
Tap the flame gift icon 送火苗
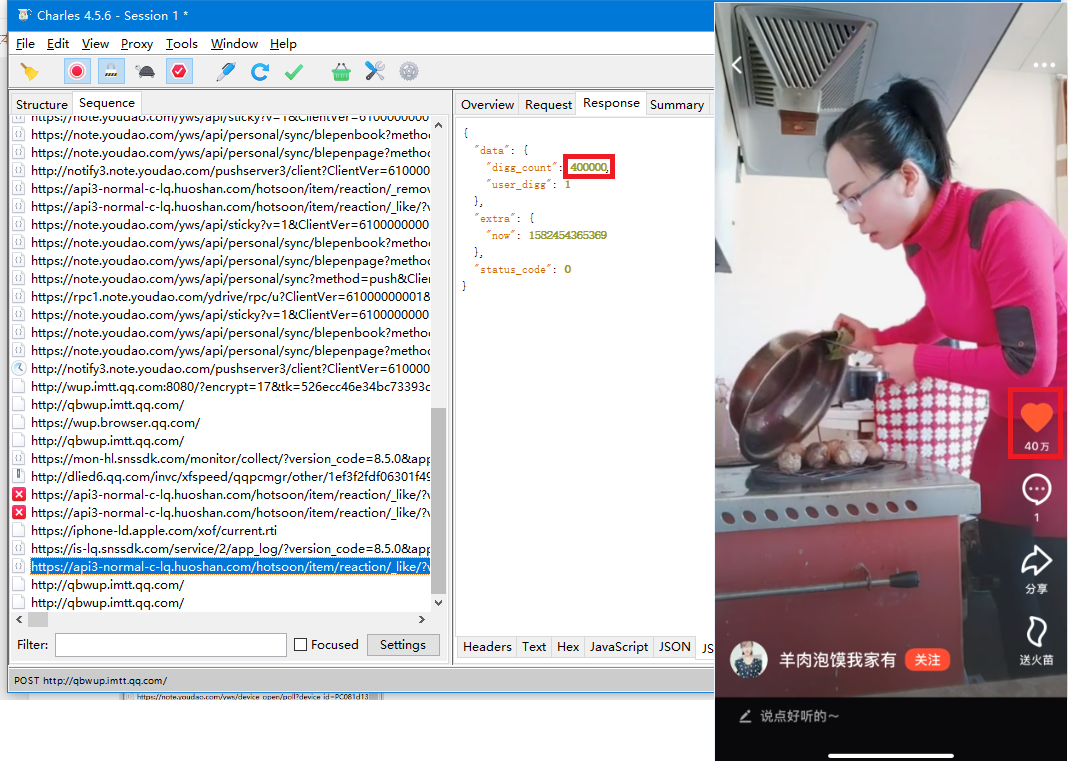point(1036,632)
